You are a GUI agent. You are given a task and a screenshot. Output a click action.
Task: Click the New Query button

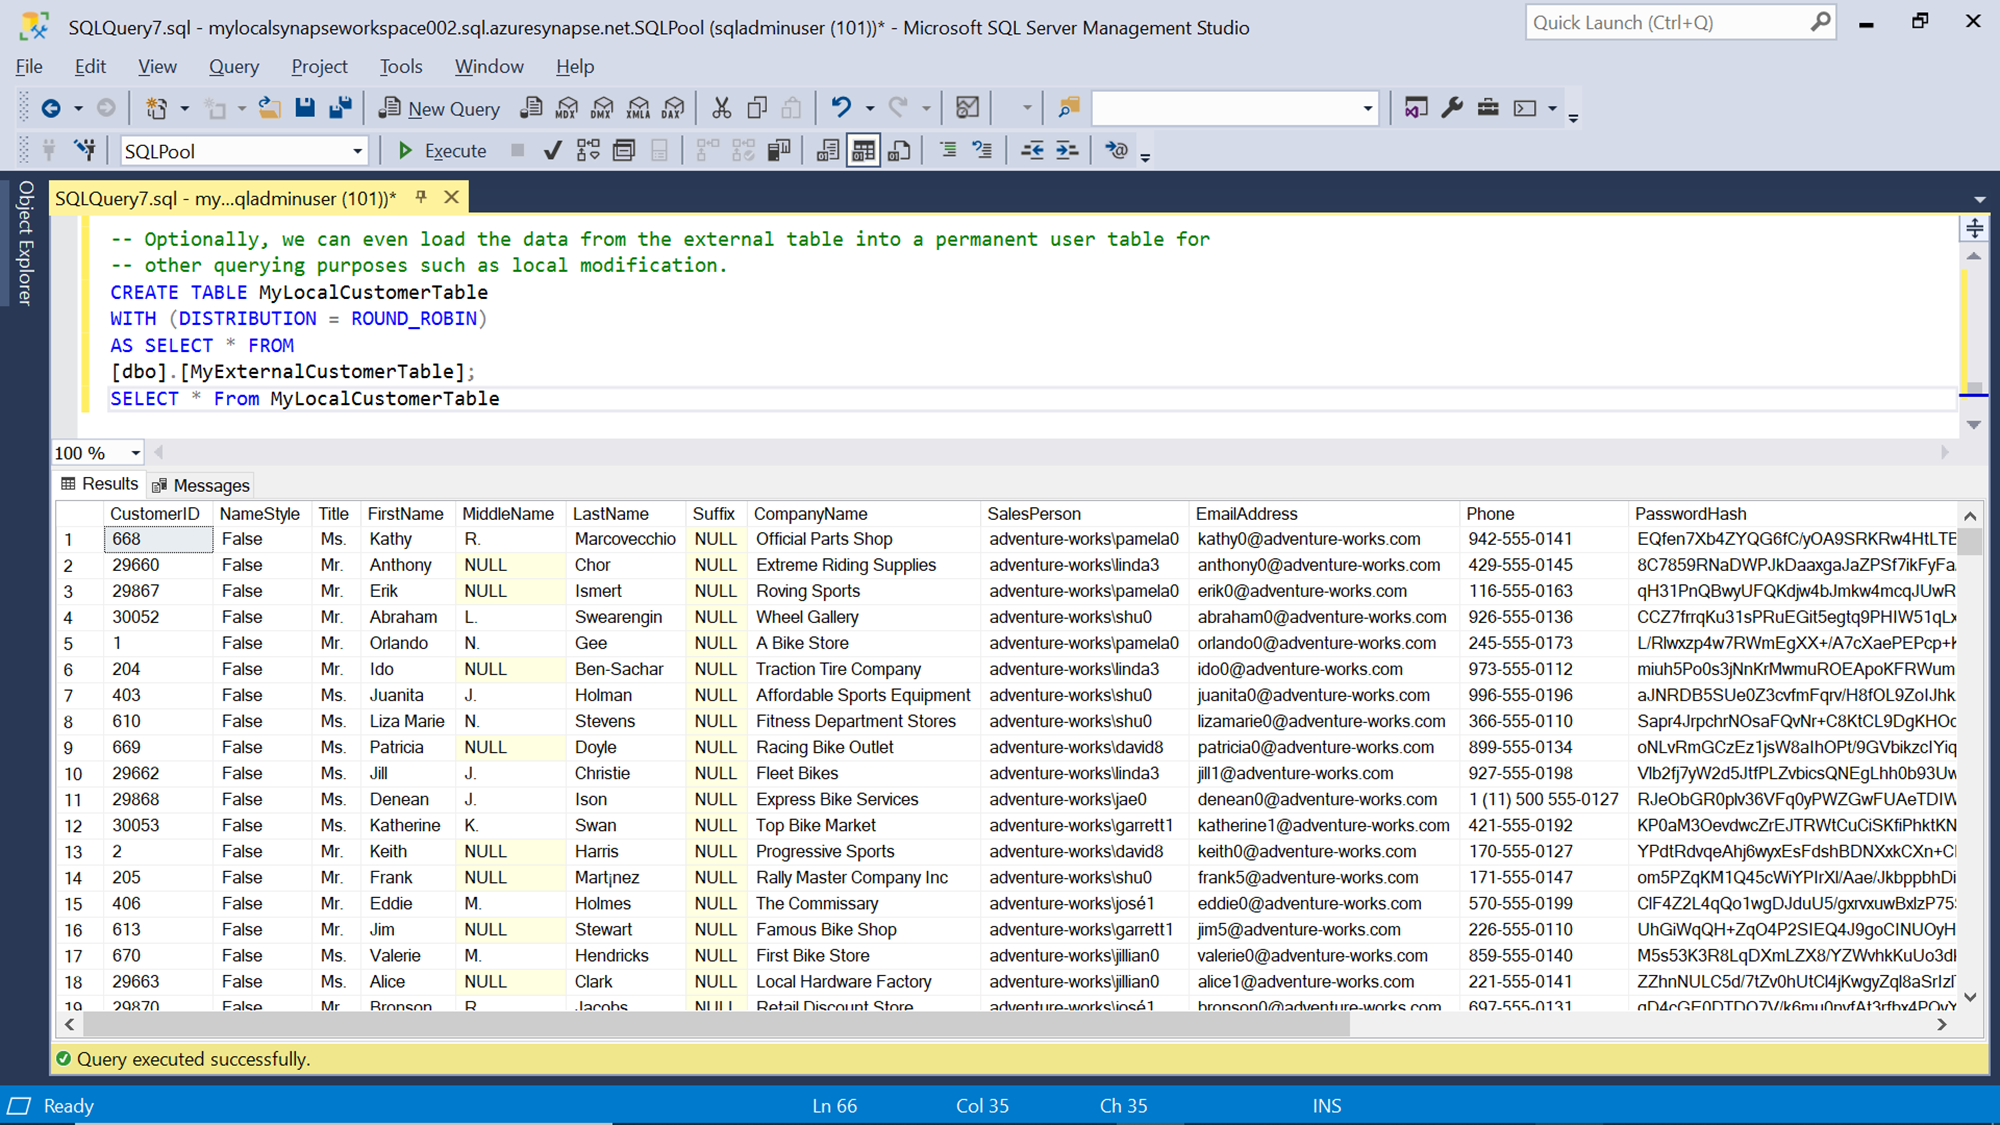(439, 108)
